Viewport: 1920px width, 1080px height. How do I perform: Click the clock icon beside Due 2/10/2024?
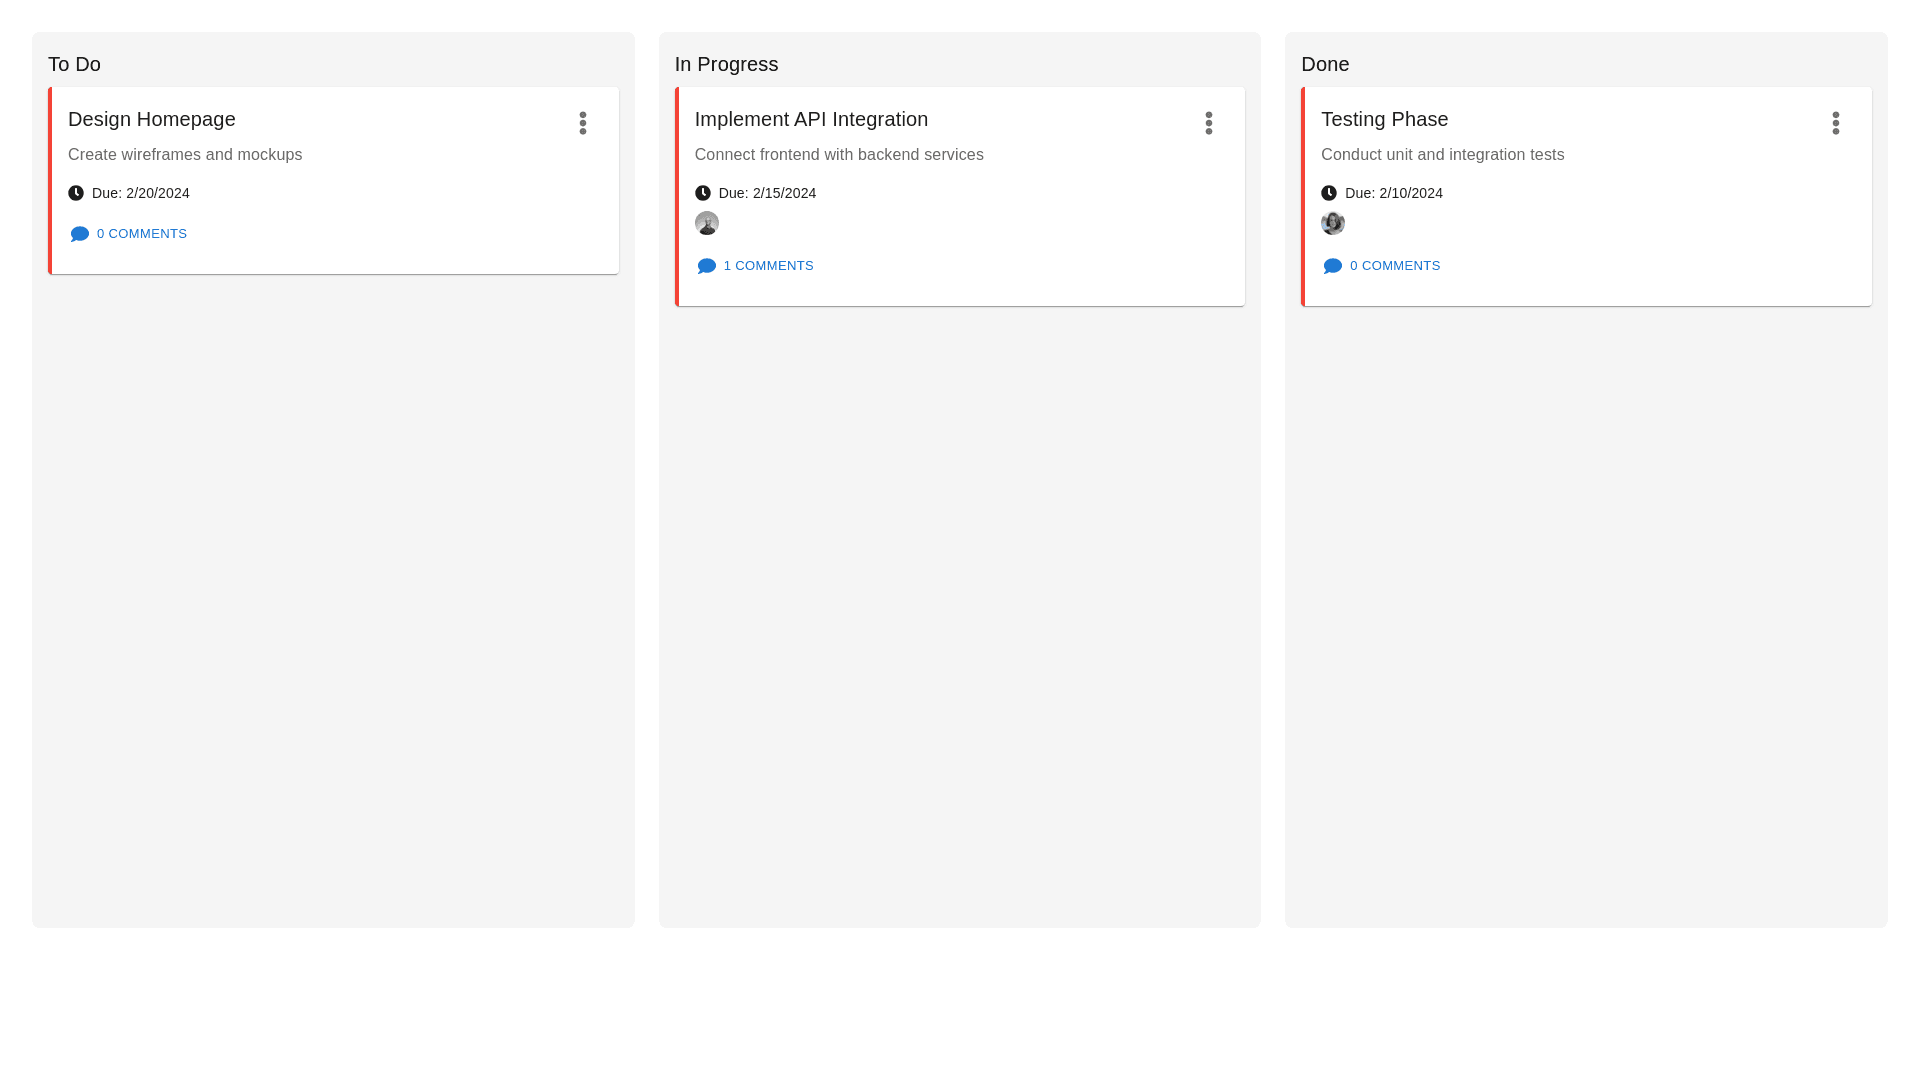[x=1328, y=193]
